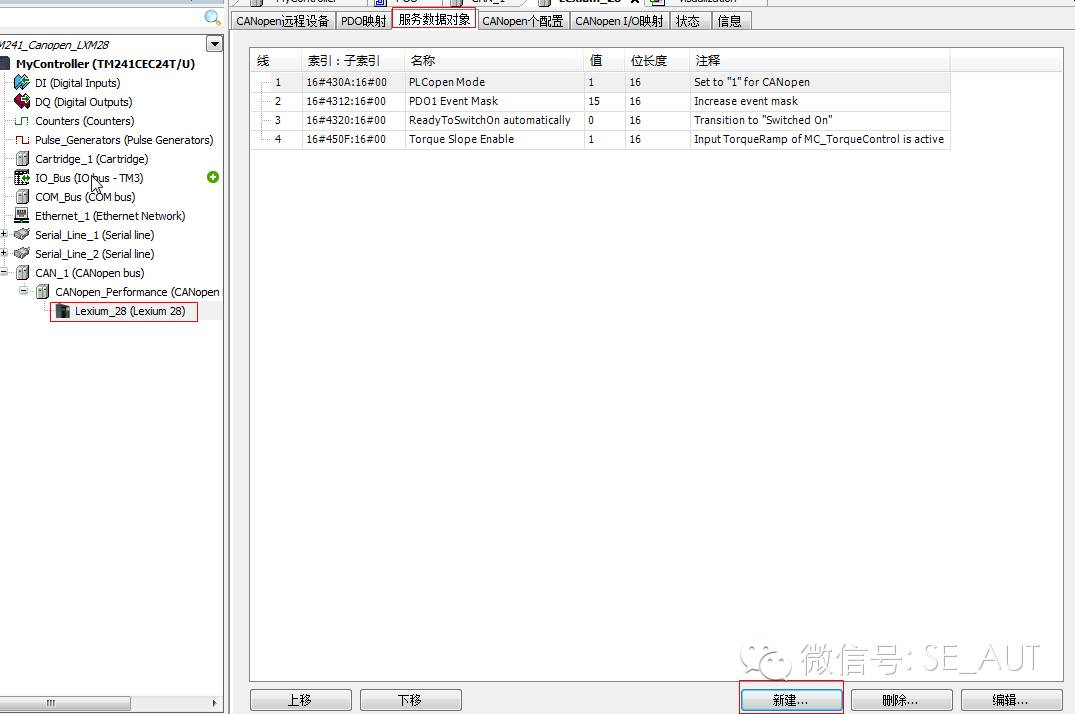Select the PDO1 Event Mask row name
Viewport: 1075px width, 714px height.
click(453, 101)
